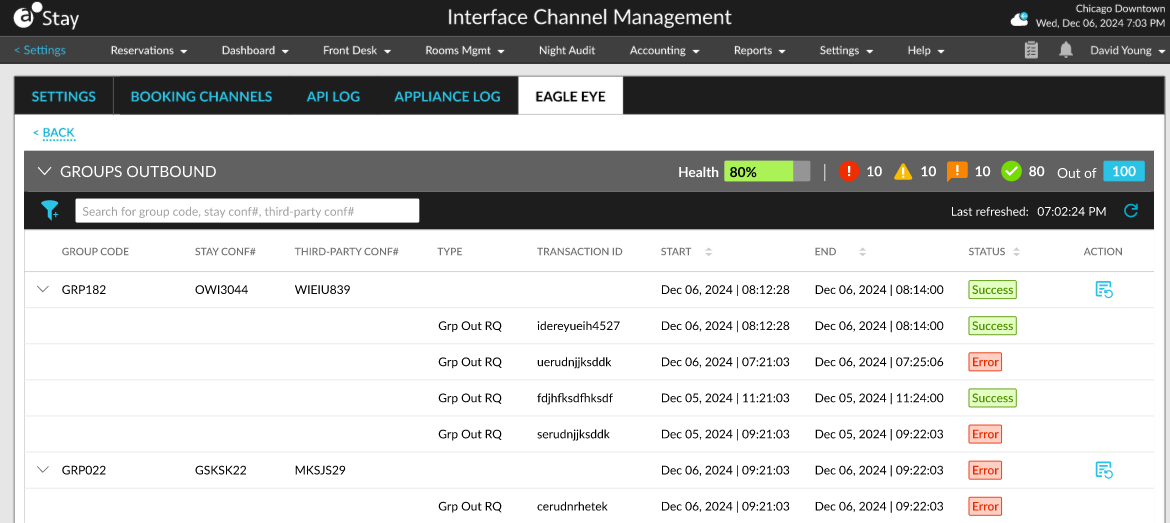
Task: Click the TRANSACTION ID column header
Action: (x=580, y=252)
